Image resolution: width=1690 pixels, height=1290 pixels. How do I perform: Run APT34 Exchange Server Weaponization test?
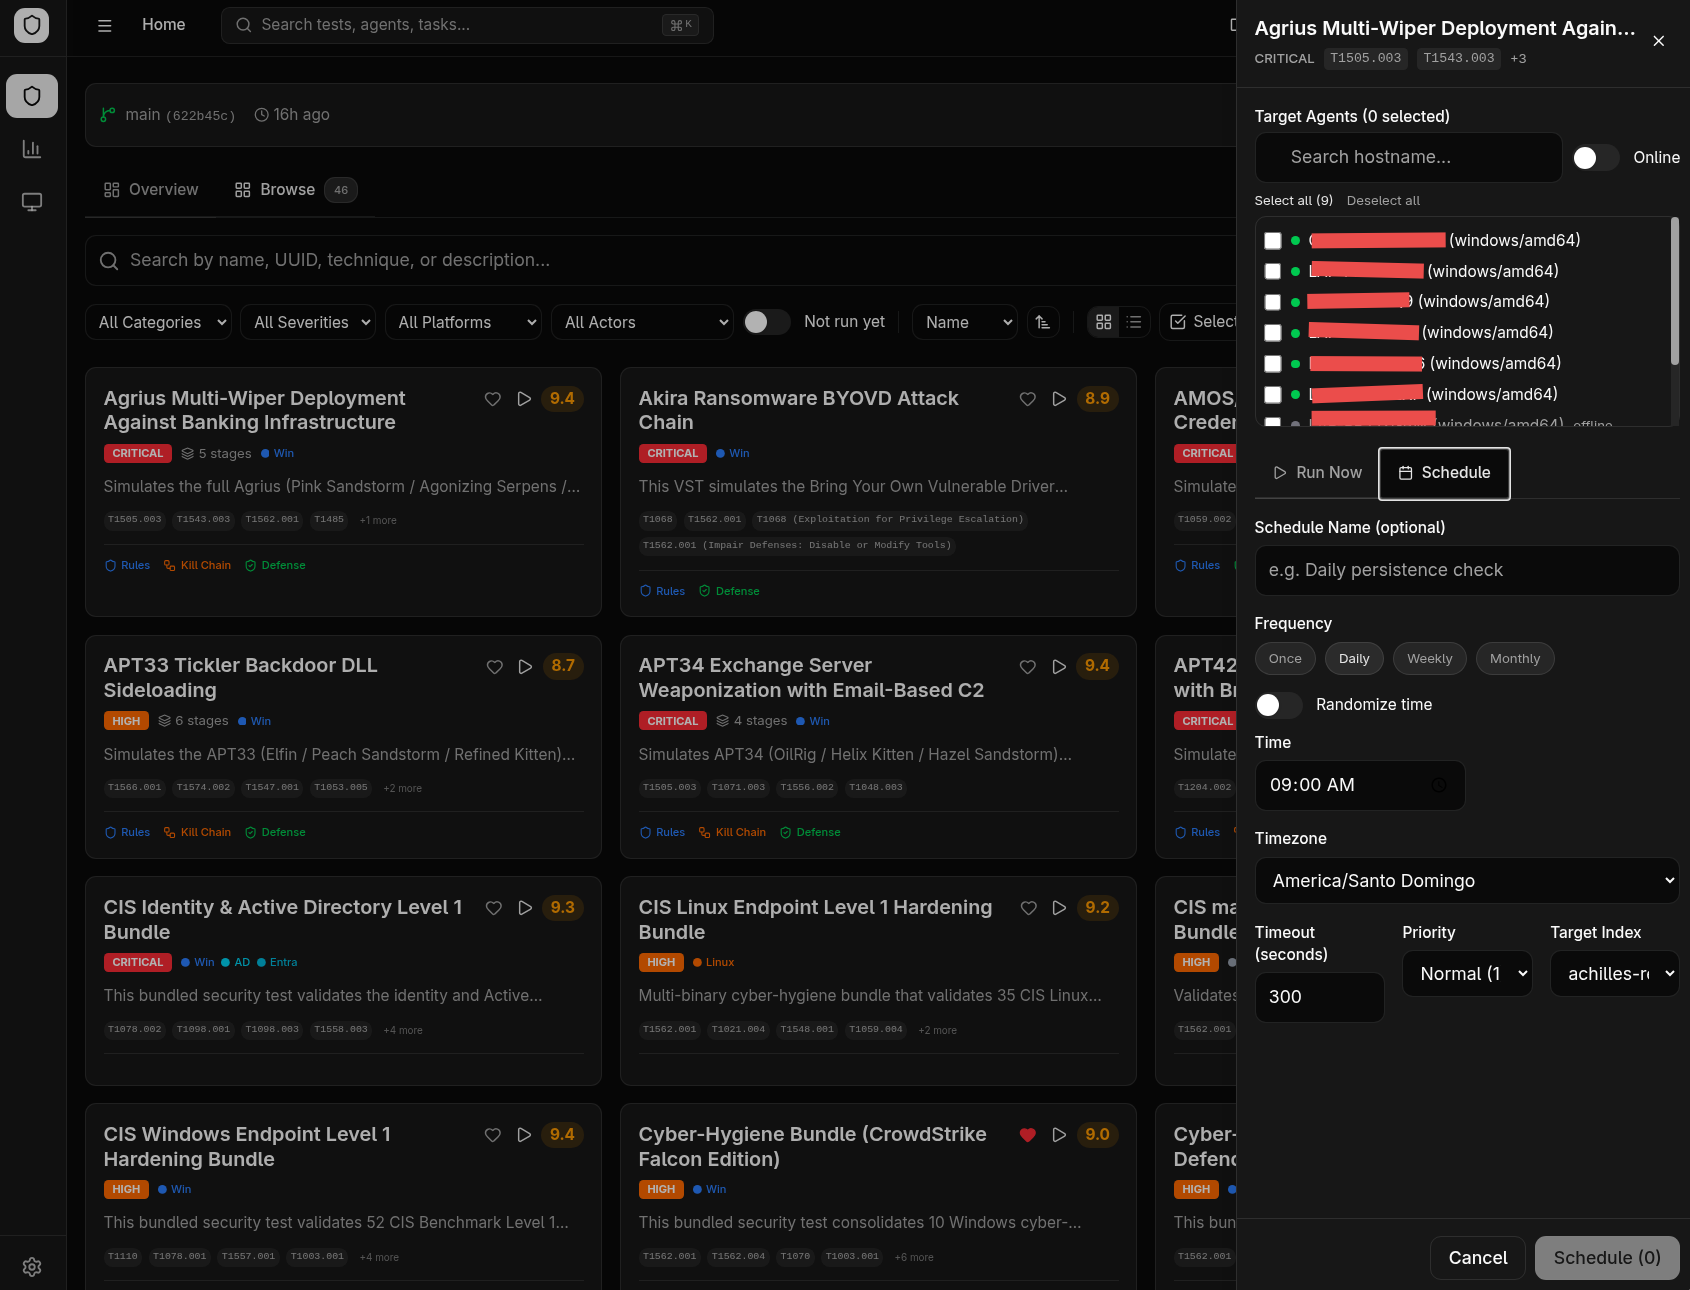click(x=1059, y=667)
